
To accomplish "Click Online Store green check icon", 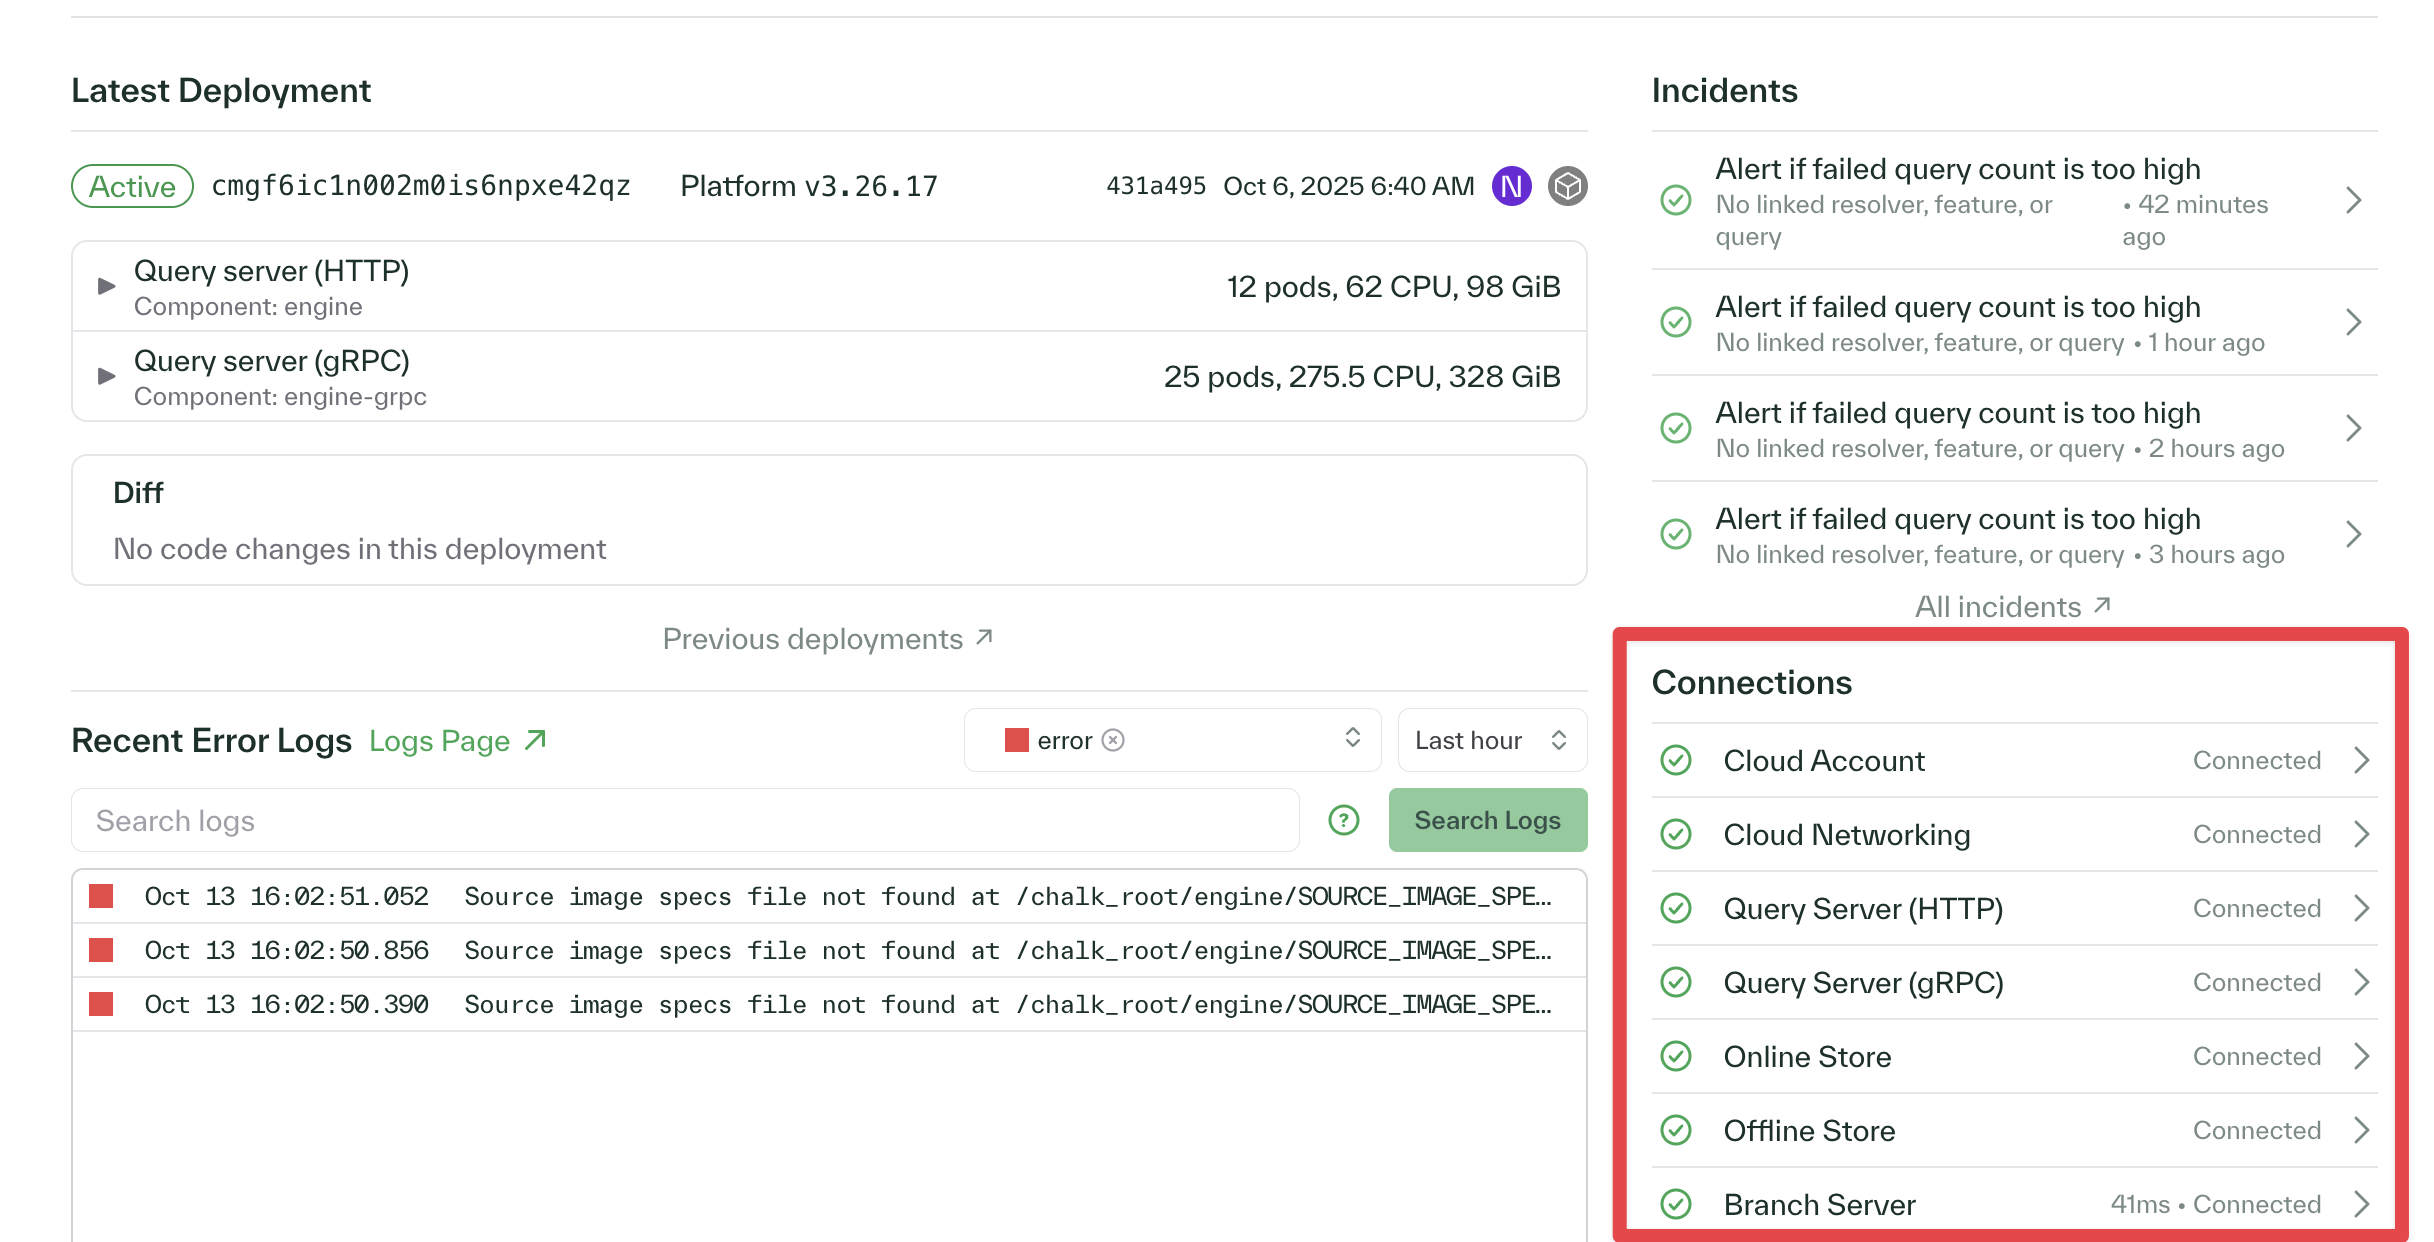I will [1676, 1056].
